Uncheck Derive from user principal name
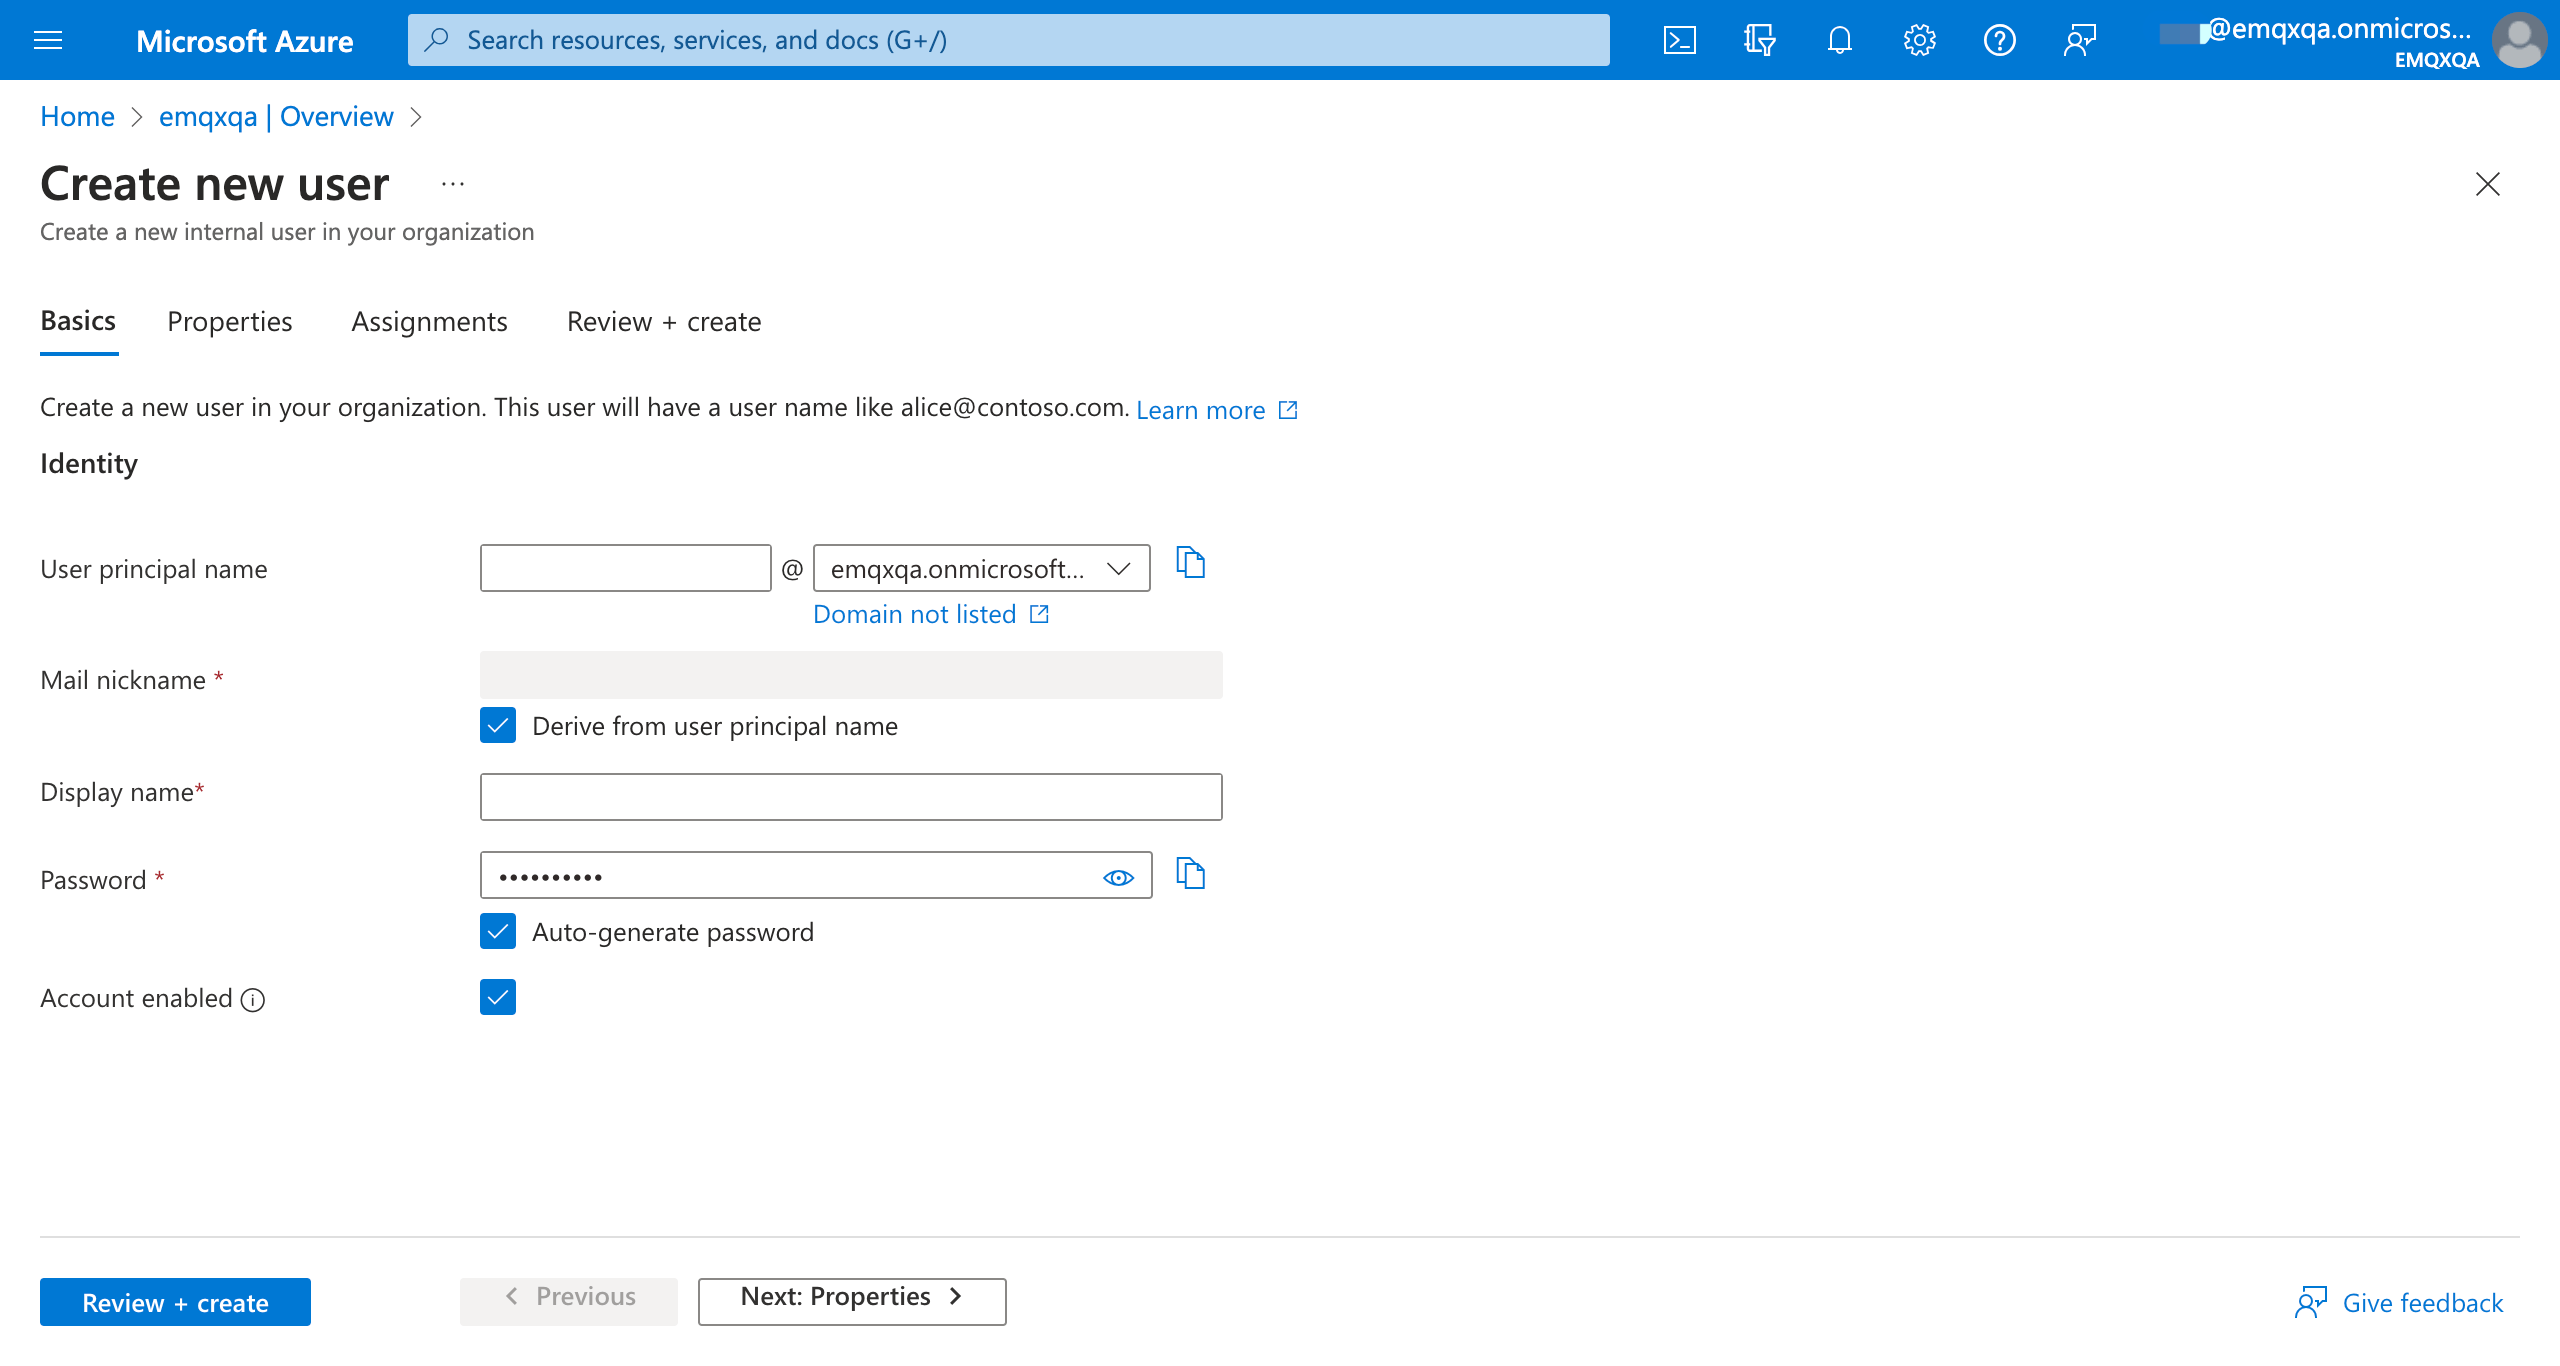This screenshot has width=2560, height=1366. click(497, 726)
